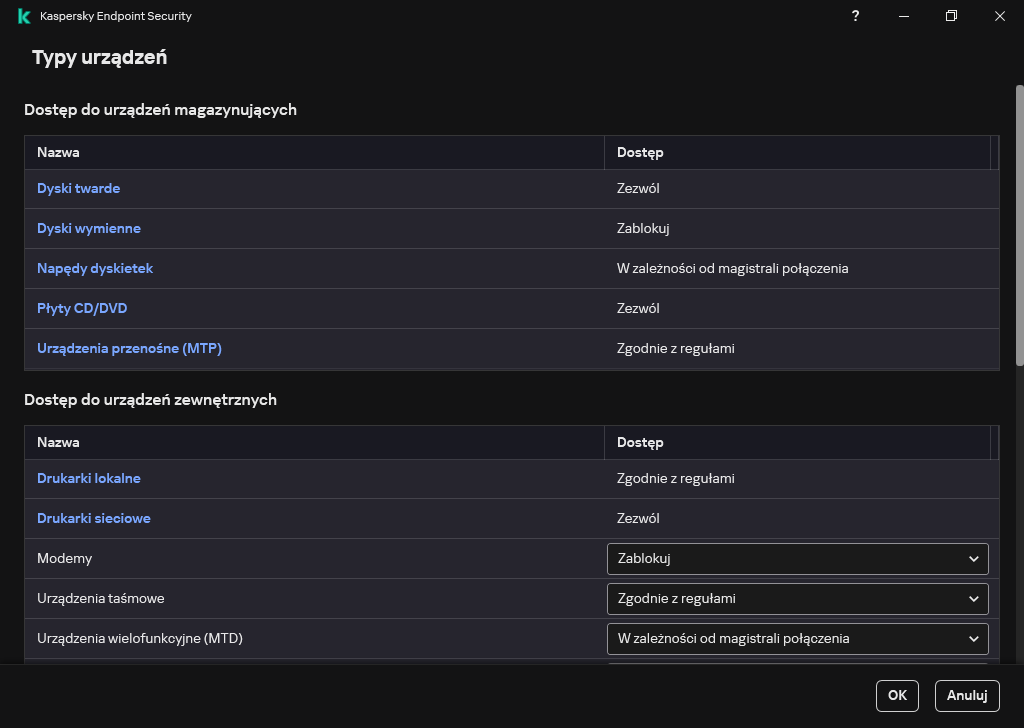The width and height of the screenshot is (1024, 728).
Task: Confirm changes with the OK button
Action: pos(897,695)
